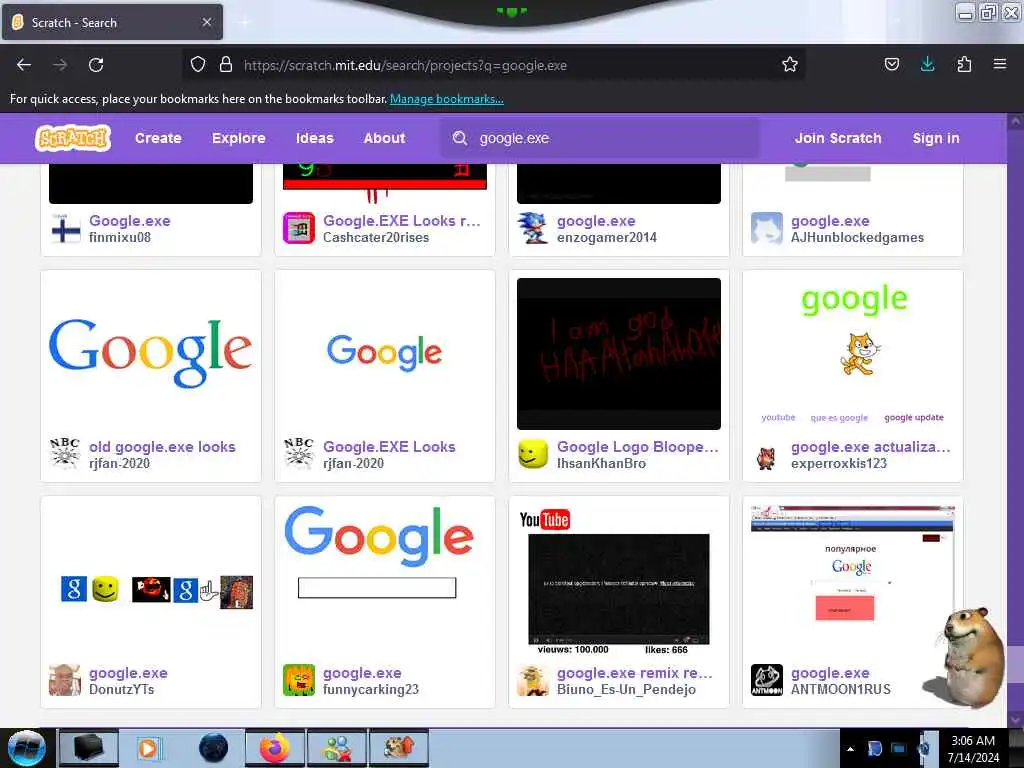Open rjfan-2020 under Google.EXE Looks
Screen dimensions: 1024x768
coord(353,463)
